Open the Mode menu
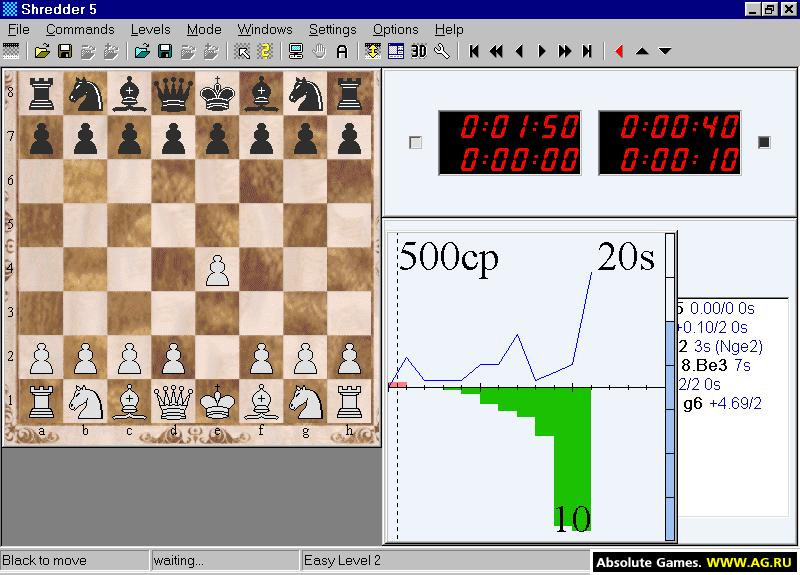The width and height of the screenshot is (800, 575). (x=204, y=30)
